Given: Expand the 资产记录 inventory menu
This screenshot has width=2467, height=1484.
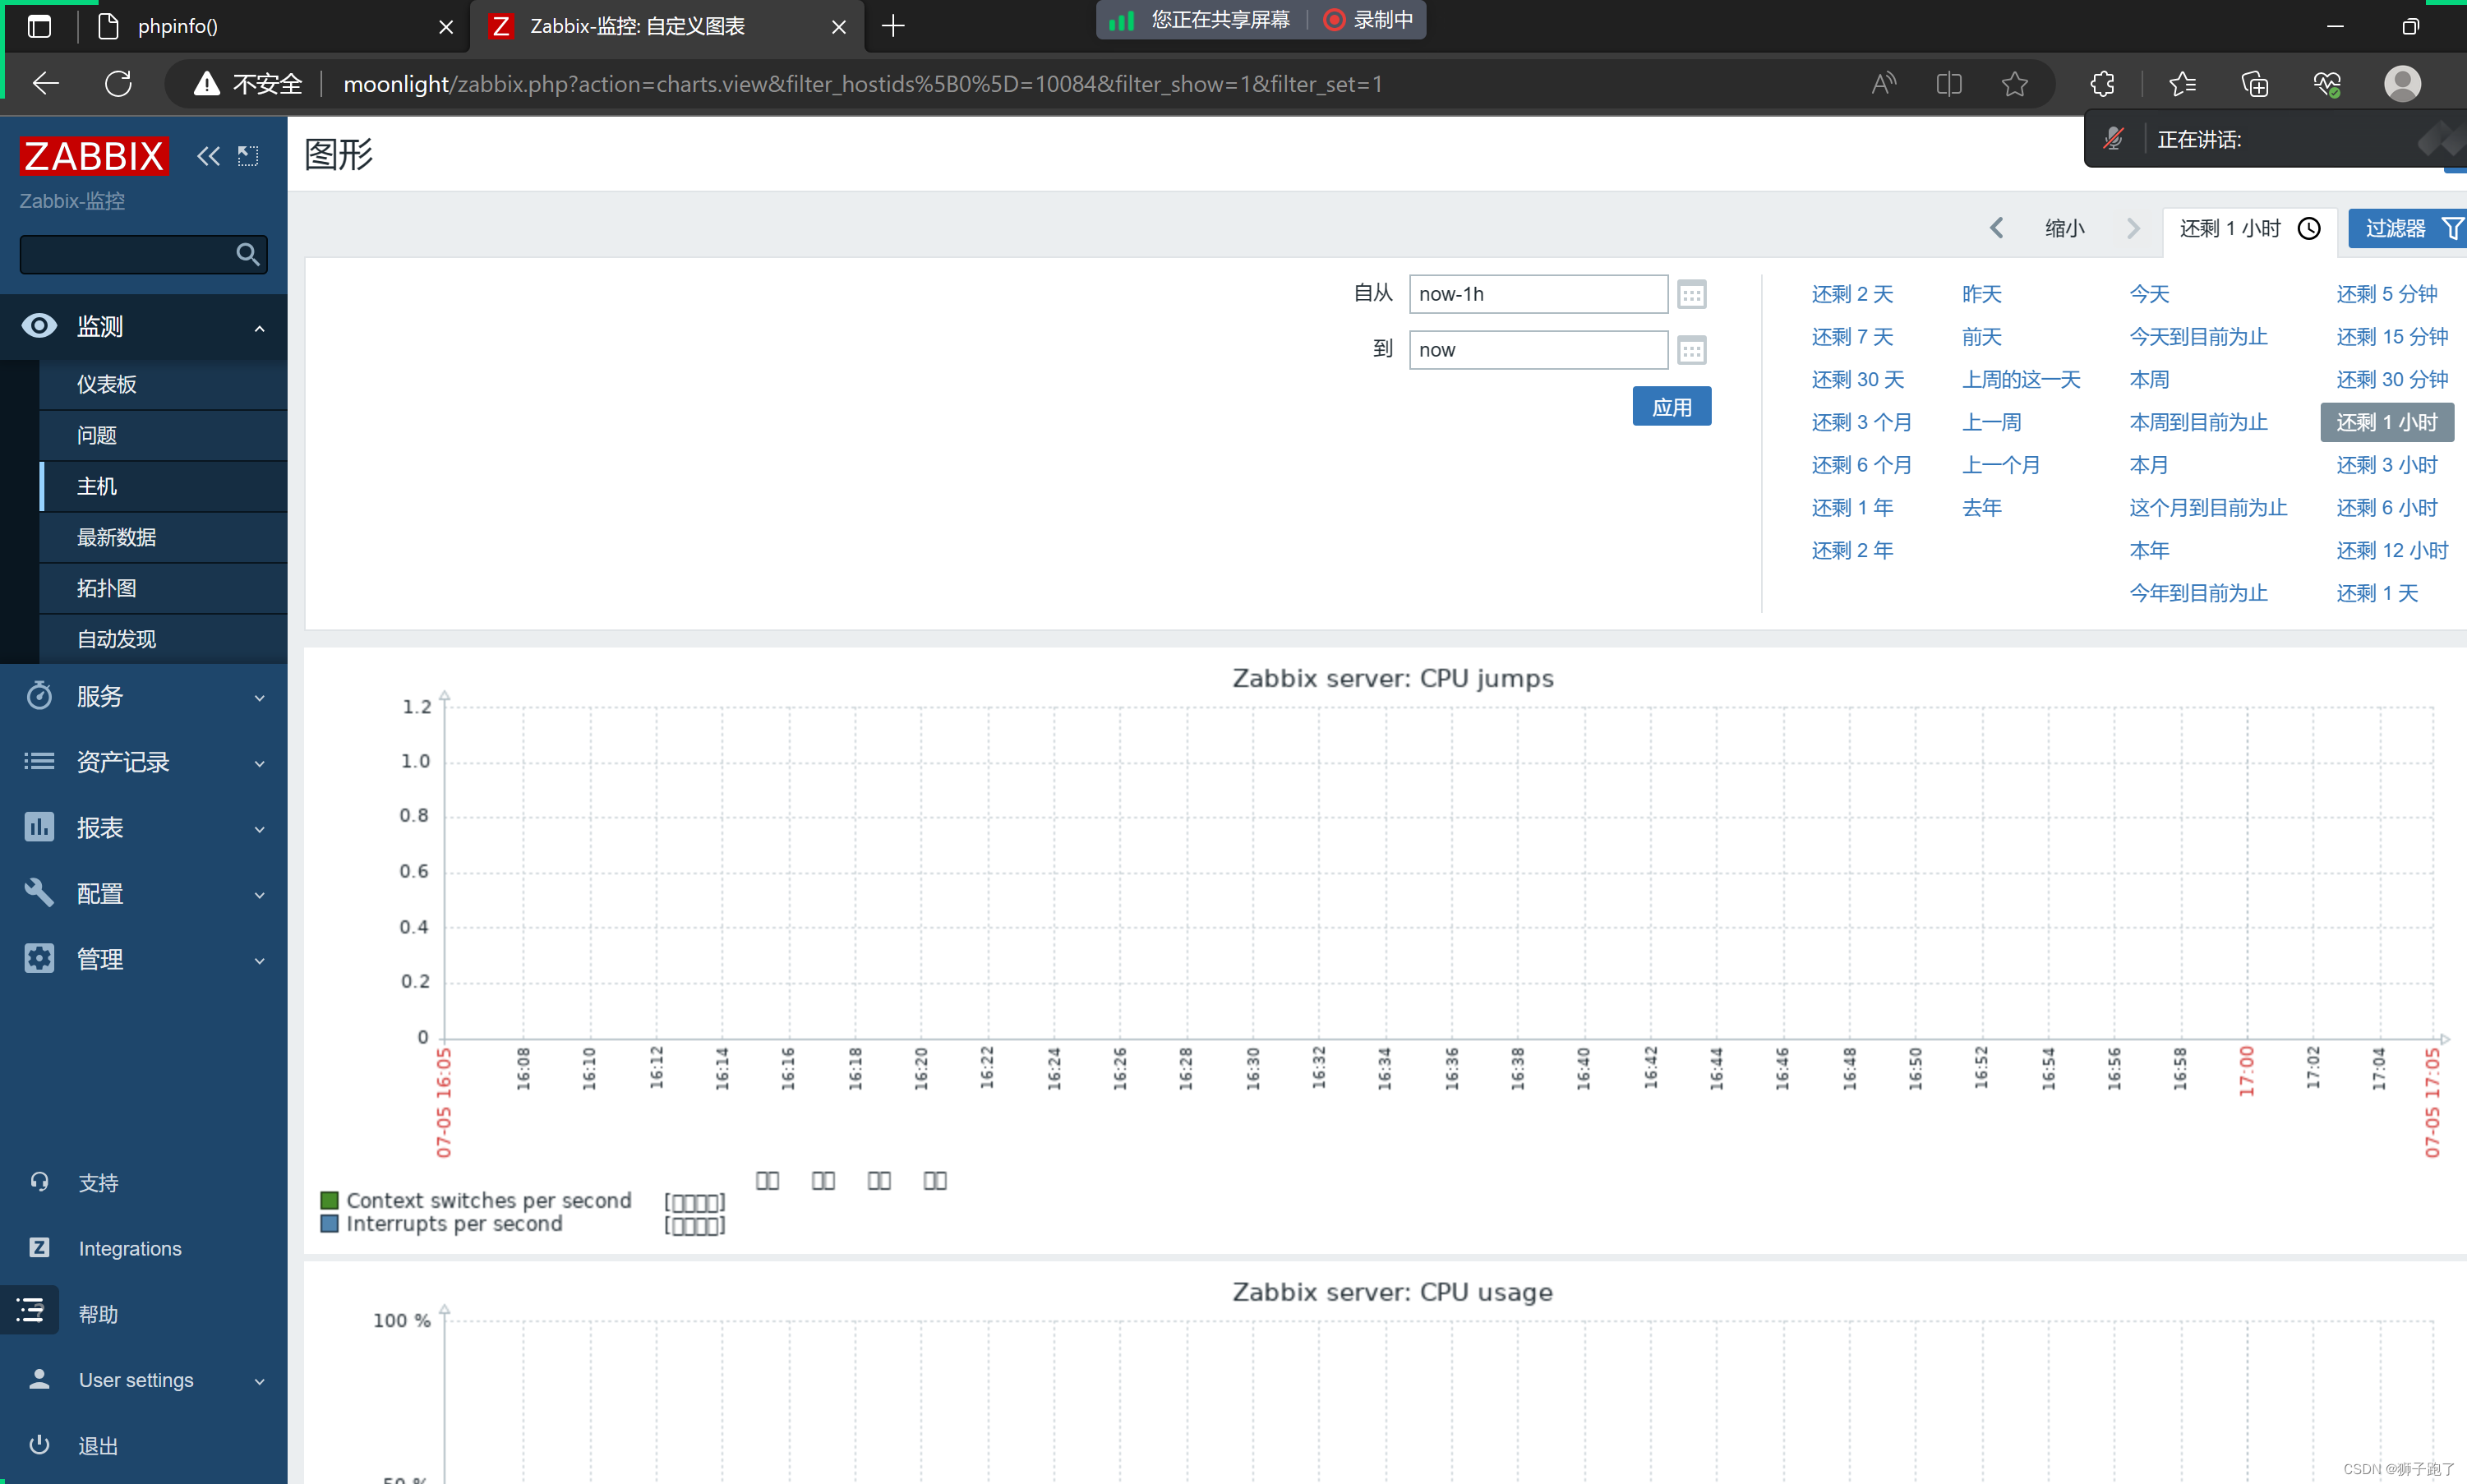Looking at the screenshot, I should pos(144,762).
